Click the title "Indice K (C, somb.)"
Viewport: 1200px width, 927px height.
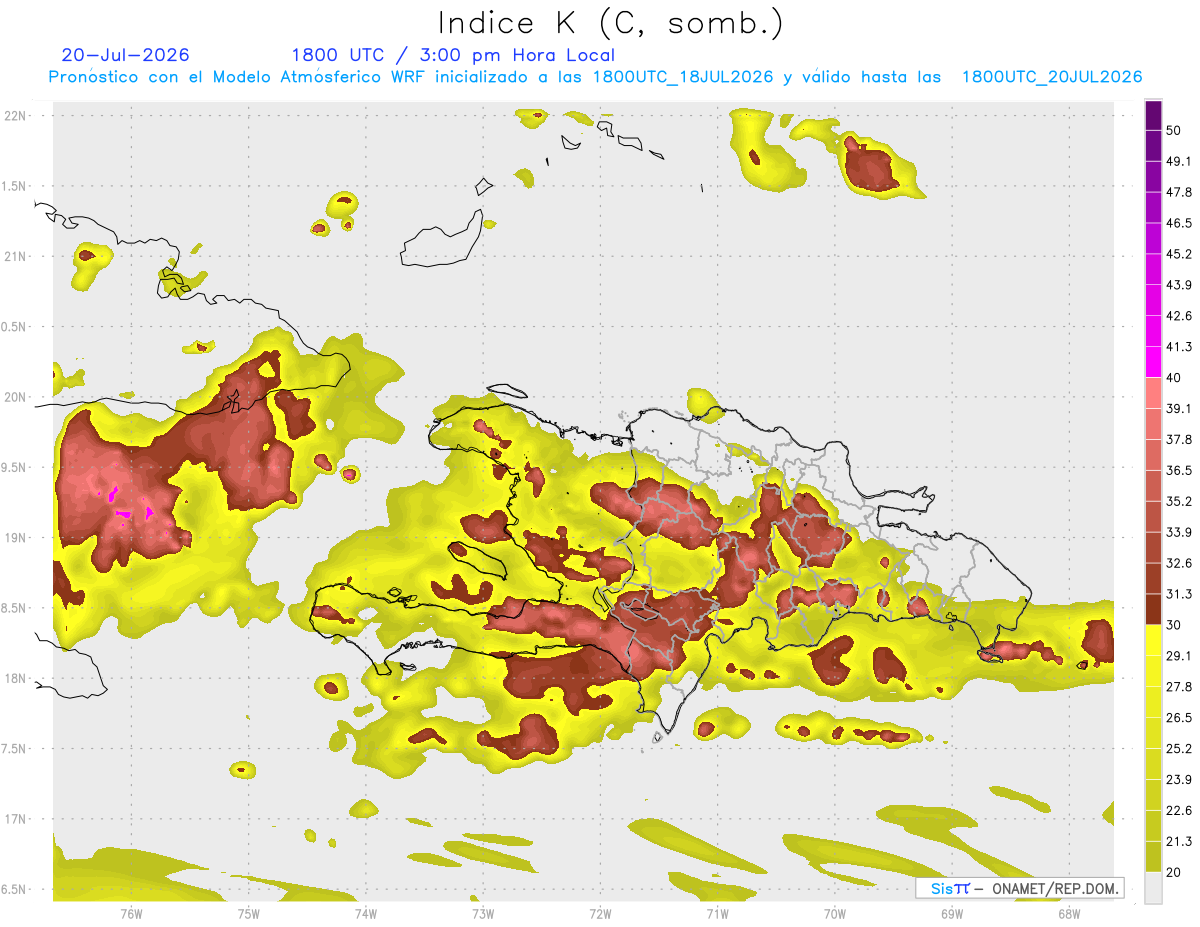(x=610, y=23)
